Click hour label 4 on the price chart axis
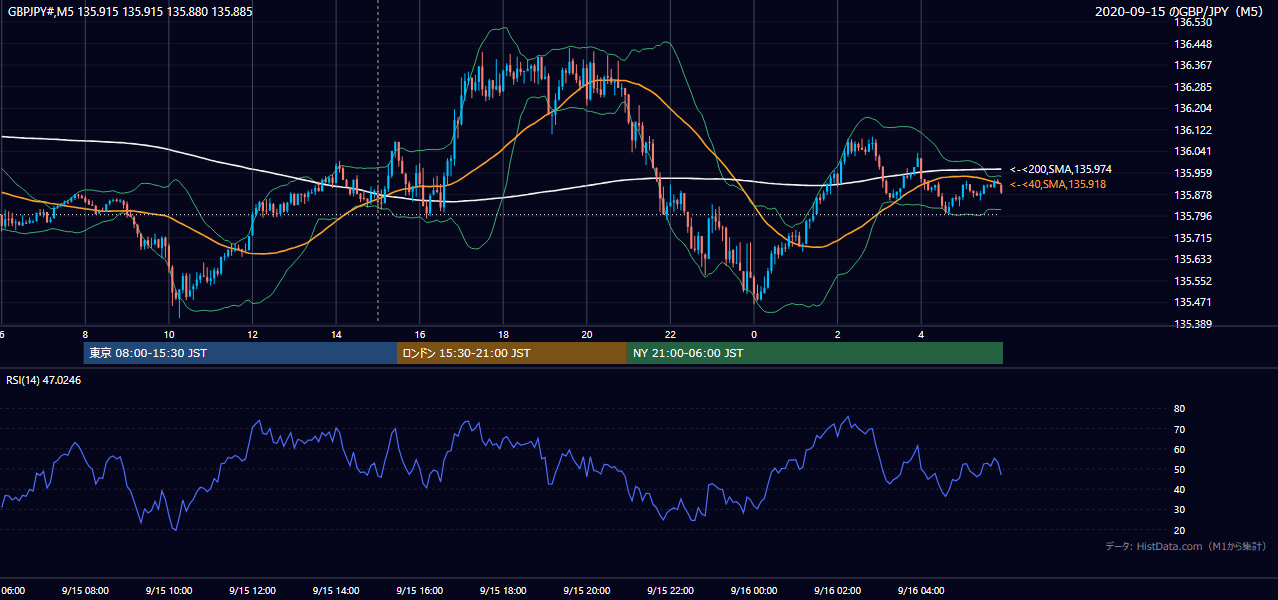 921,334
